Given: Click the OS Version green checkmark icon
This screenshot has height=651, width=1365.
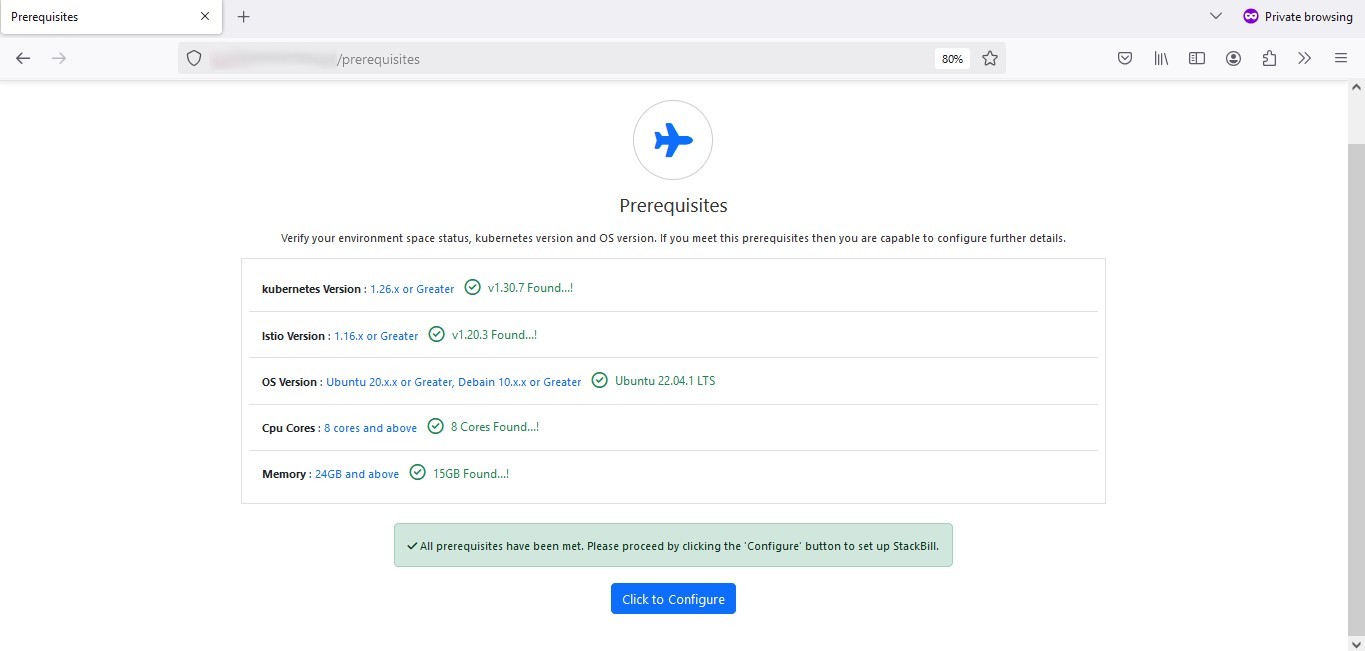Looking at the screenshot, I should [x=599, y=381].
